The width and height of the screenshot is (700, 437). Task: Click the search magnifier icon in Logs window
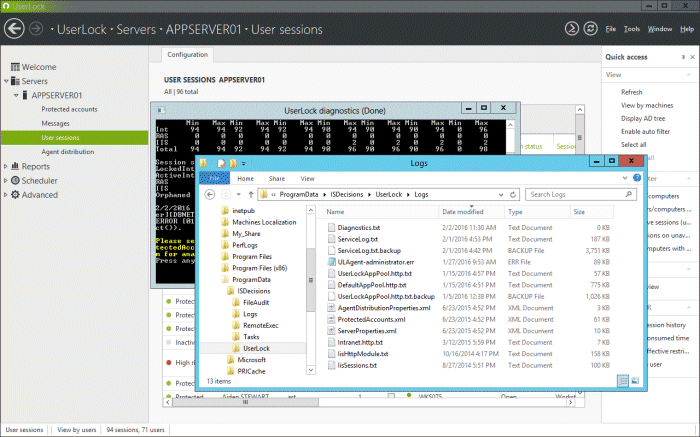click(629, 194)
